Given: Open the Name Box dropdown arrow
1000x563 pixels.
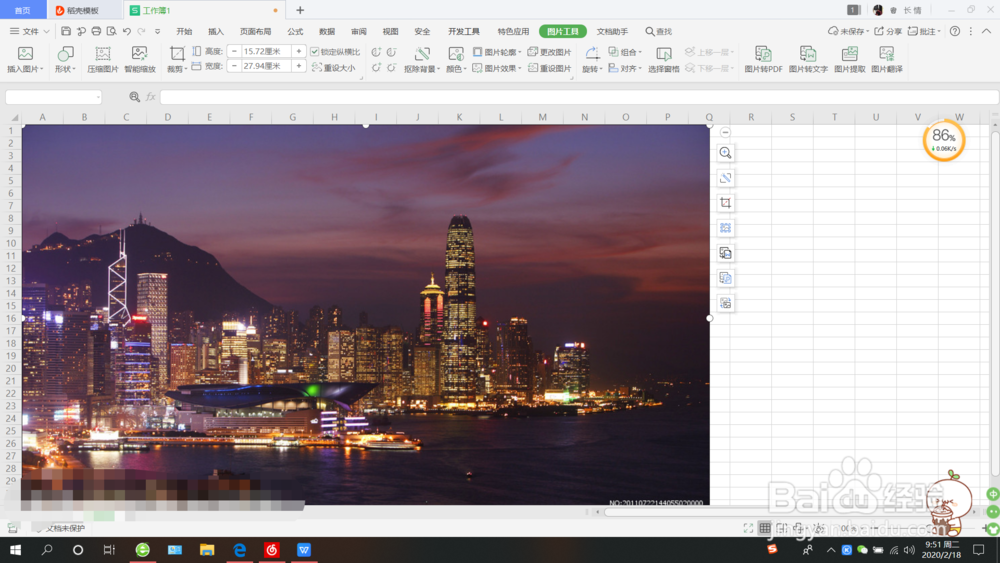Looking at the screenshot, I should tap(98, 97).
